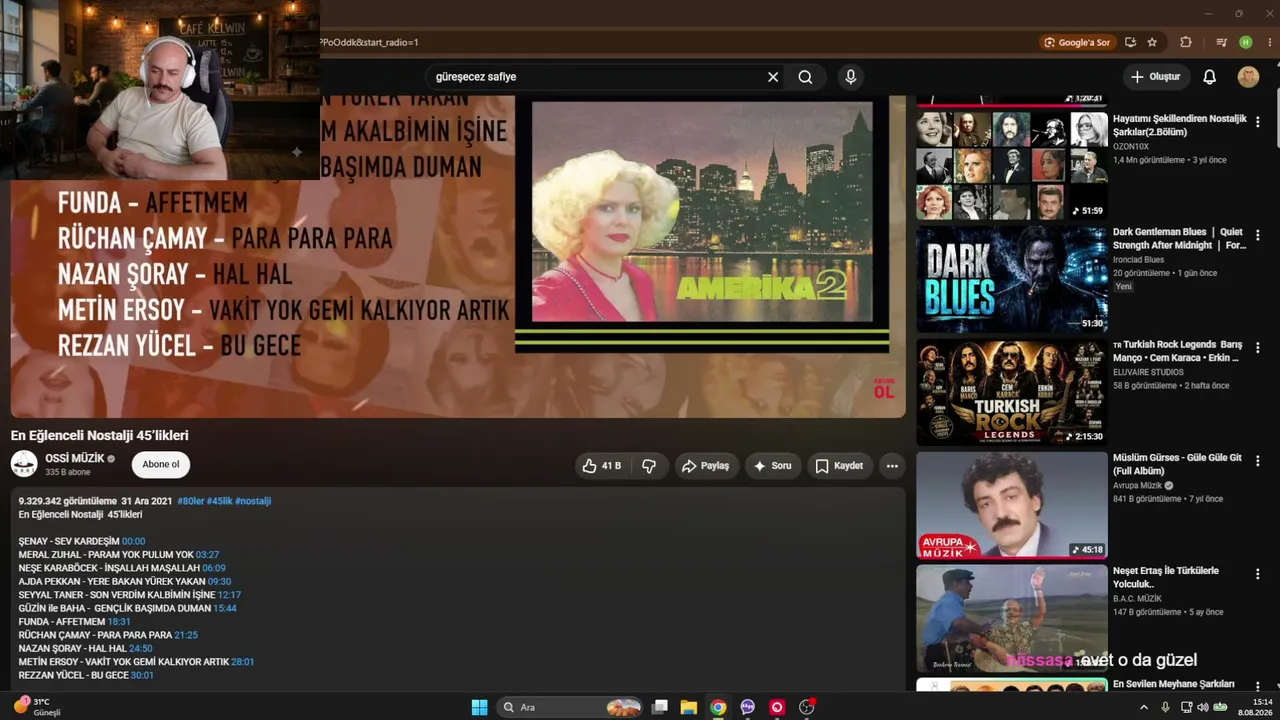Click the #80ler hashtag
1280x720 pixels.
[190, 501]
